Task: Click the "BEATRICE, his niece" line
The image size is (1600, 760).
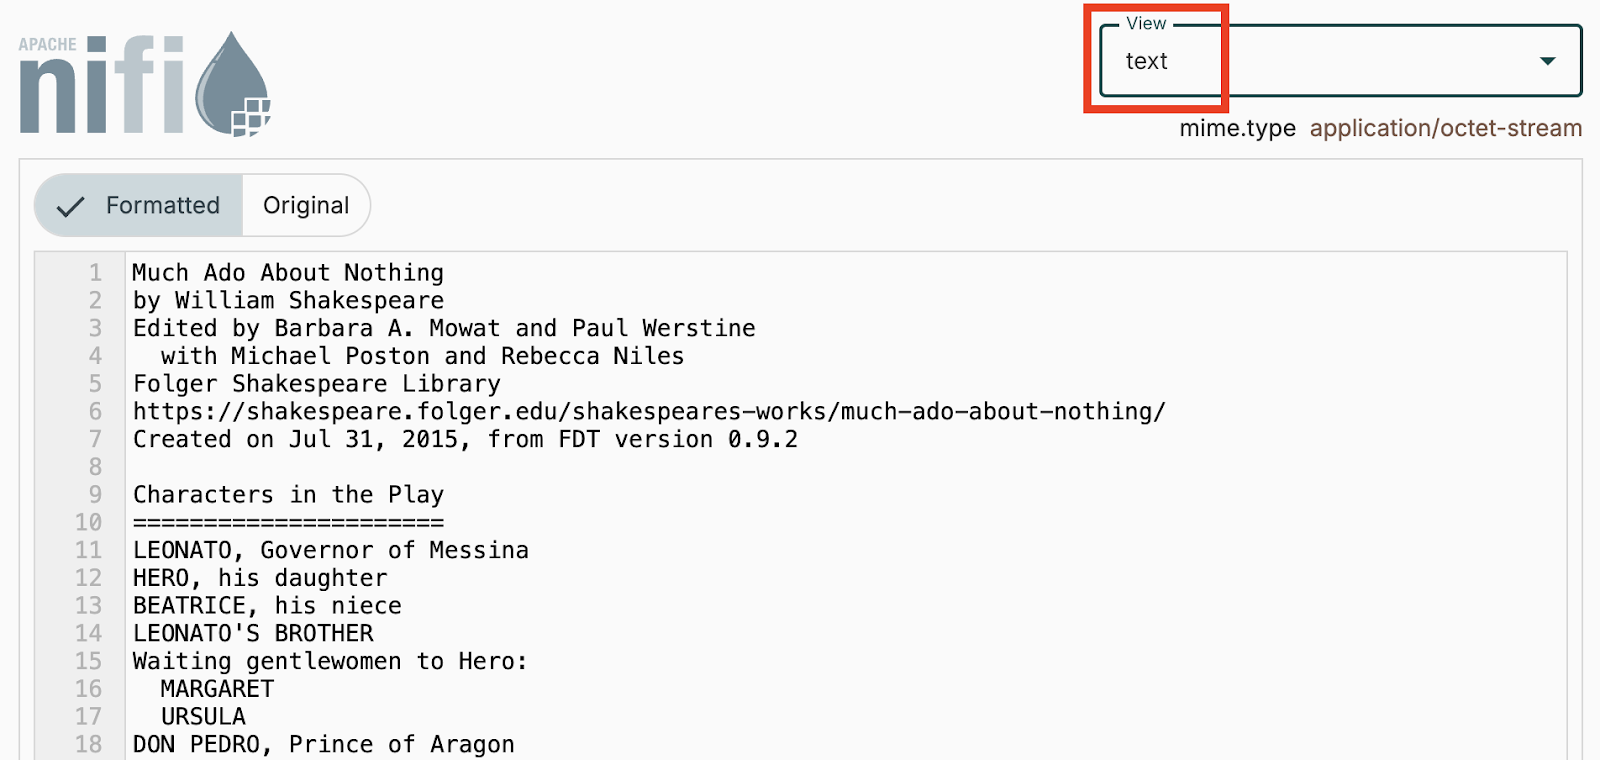Action: [267, 606]
